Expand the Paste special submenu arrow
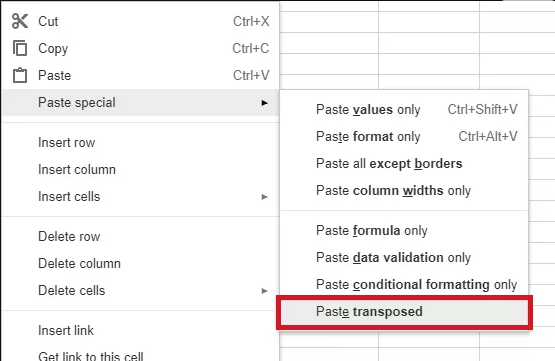 pyautogui.click(x=264, y=103)
